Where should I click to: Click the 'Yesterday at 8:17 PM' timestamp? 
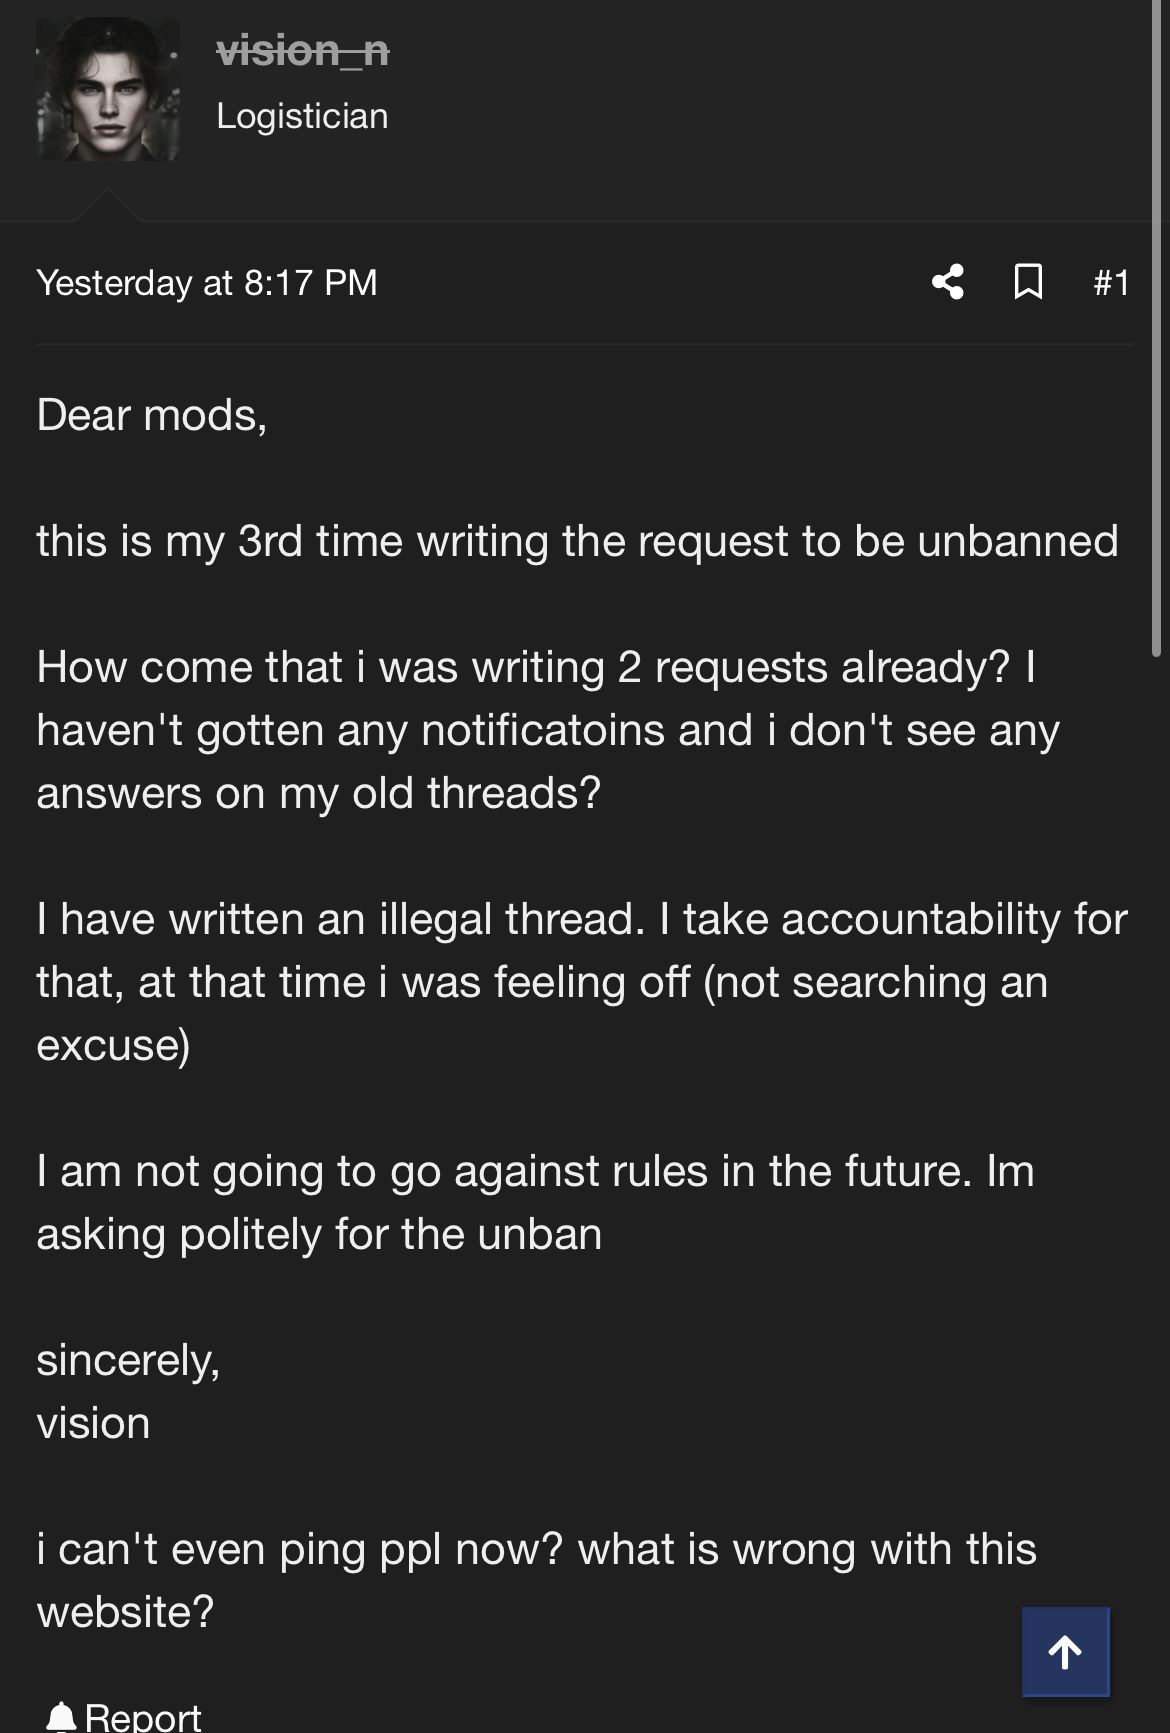pyautogui.click(x=207, y=283)
